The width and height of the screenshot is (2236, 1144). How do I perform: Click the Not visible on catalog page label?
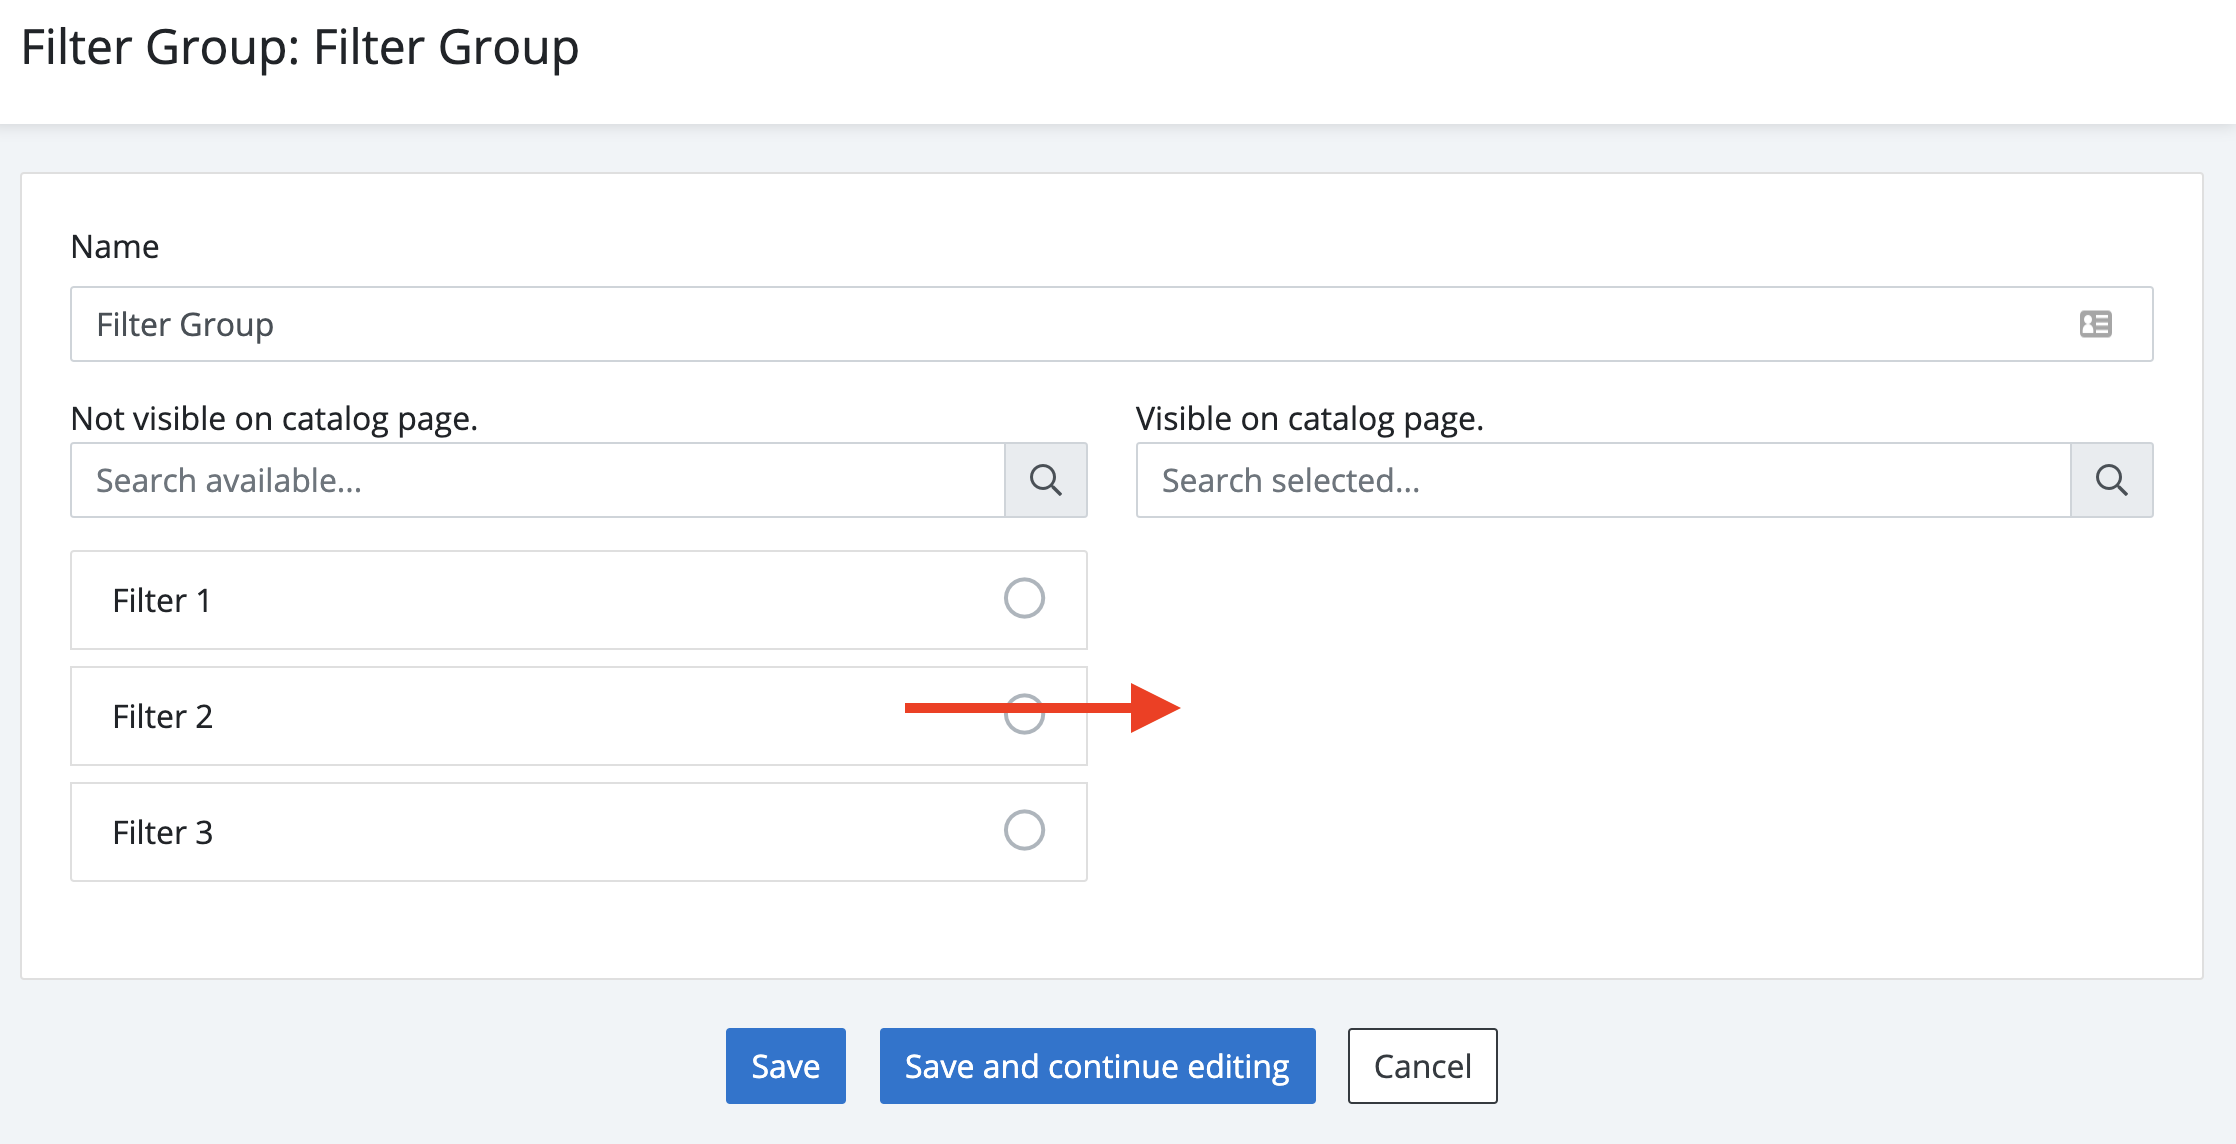tap(274, 418)
